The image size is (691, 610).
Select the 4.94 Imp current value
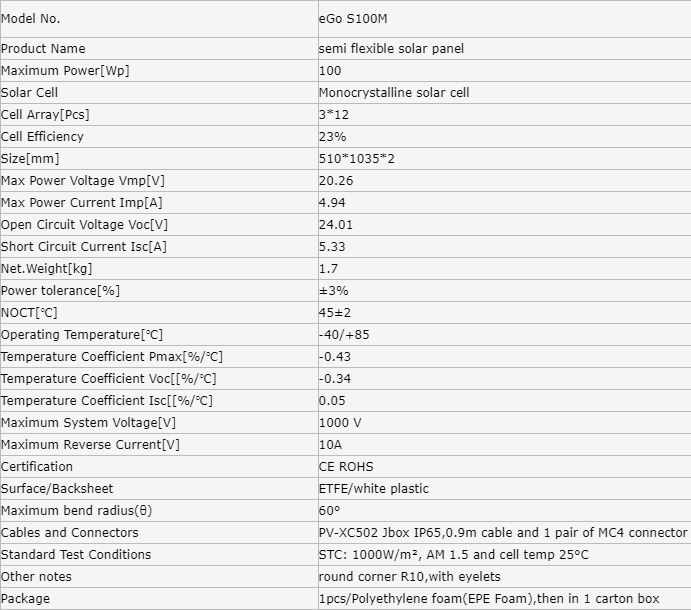332,203
